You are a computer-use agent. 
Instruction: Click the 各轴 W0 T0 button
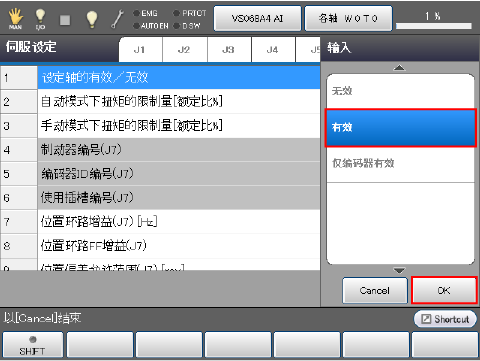click(348, 18)
